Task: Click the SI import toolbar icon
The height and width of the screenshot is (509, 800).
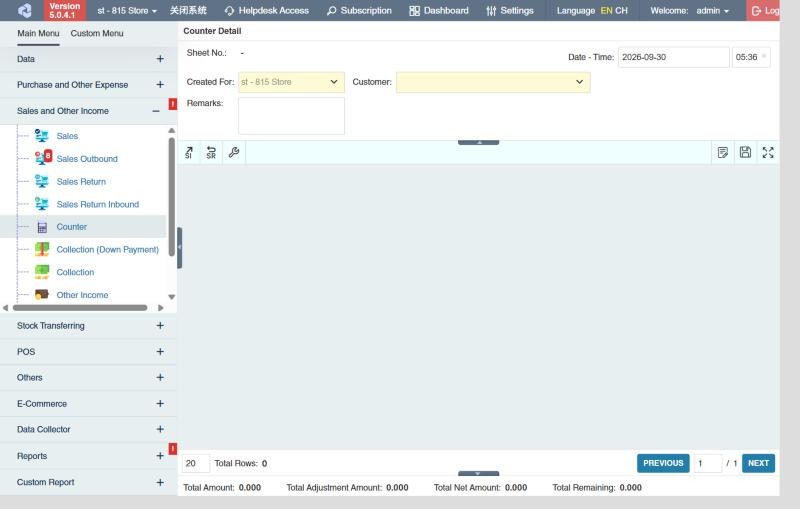Action: pos(189,152)
